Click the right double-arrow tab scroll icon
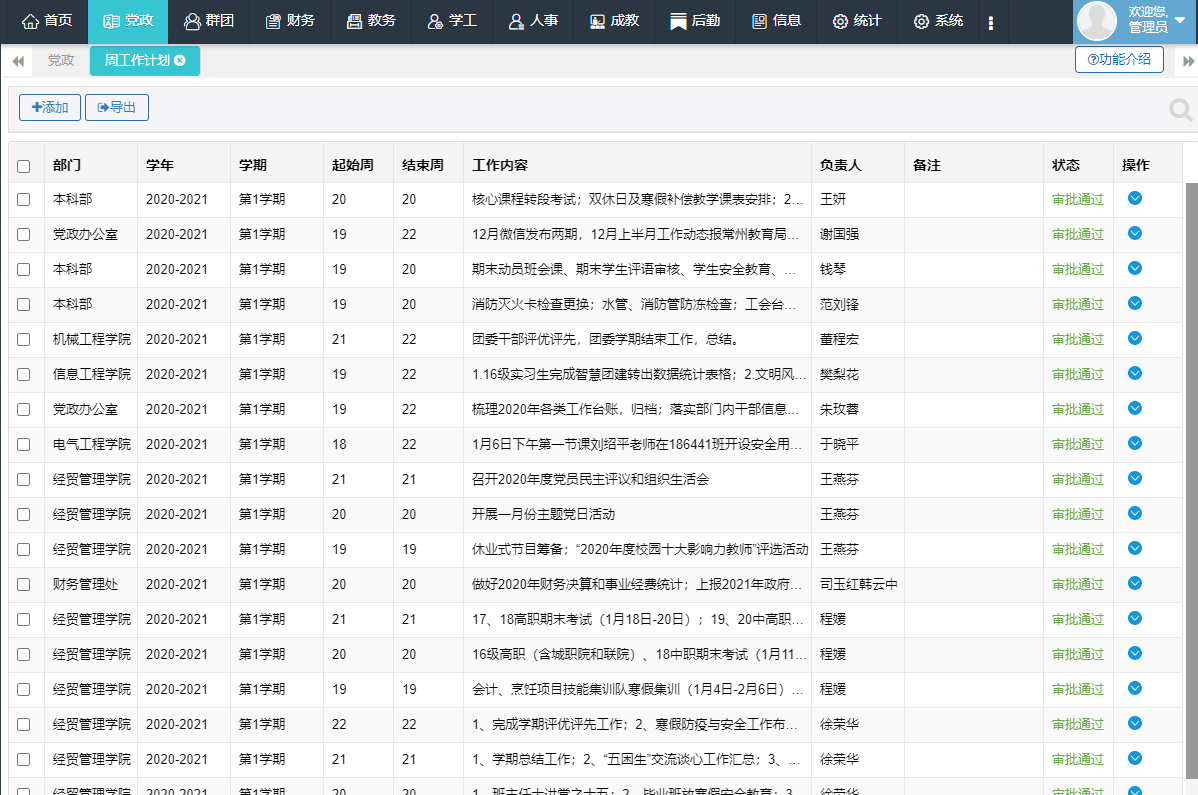1198x795 pixels. pyautogui.click(x=1188, y=61)
